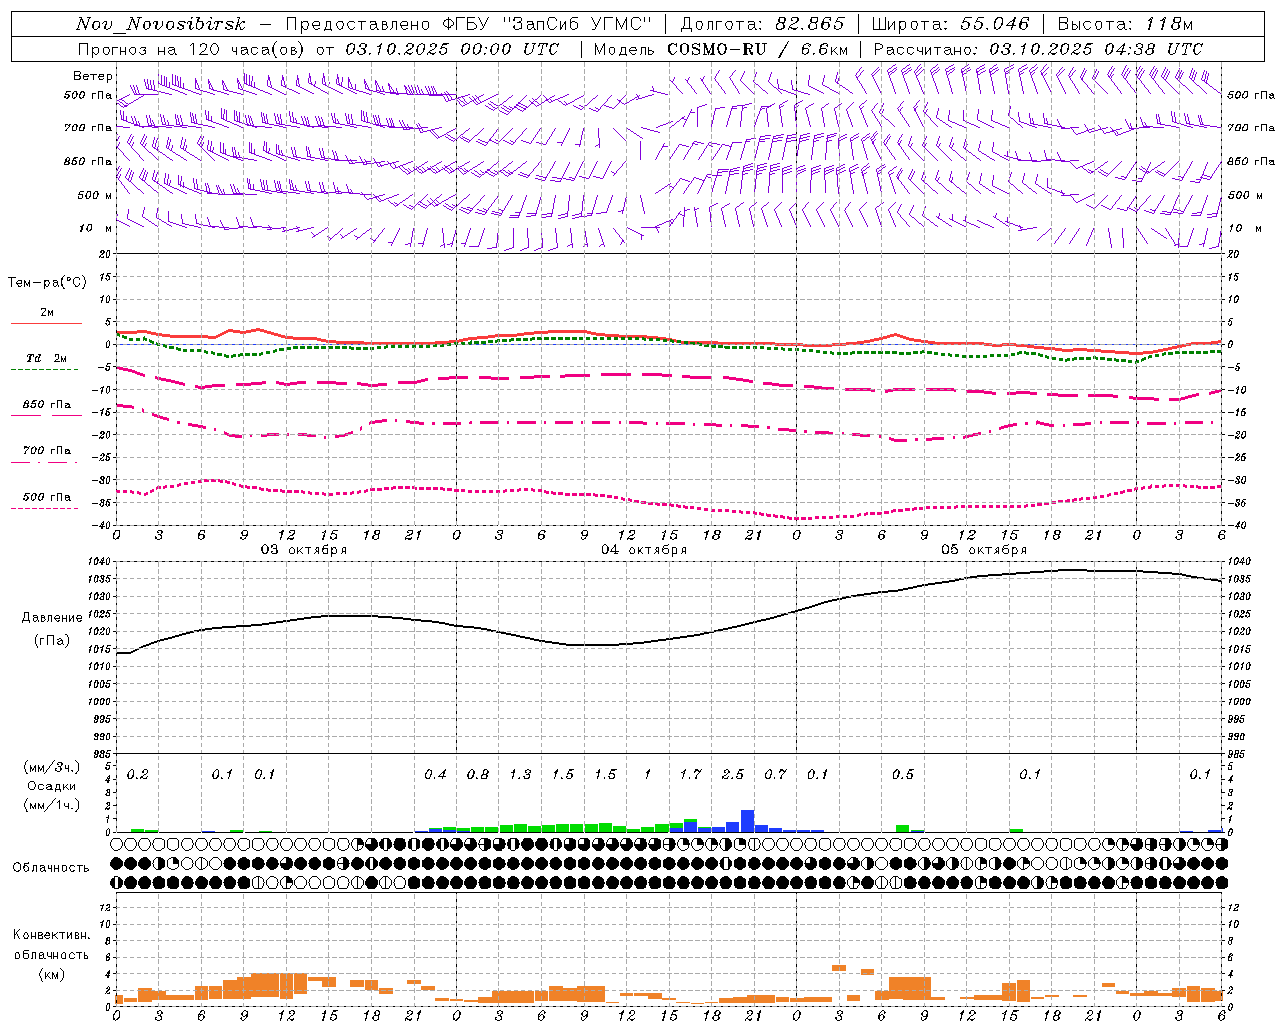The image size is (1280, 1024).
Task: Click the date label 04 октября
Action: (x=644, y=549)
